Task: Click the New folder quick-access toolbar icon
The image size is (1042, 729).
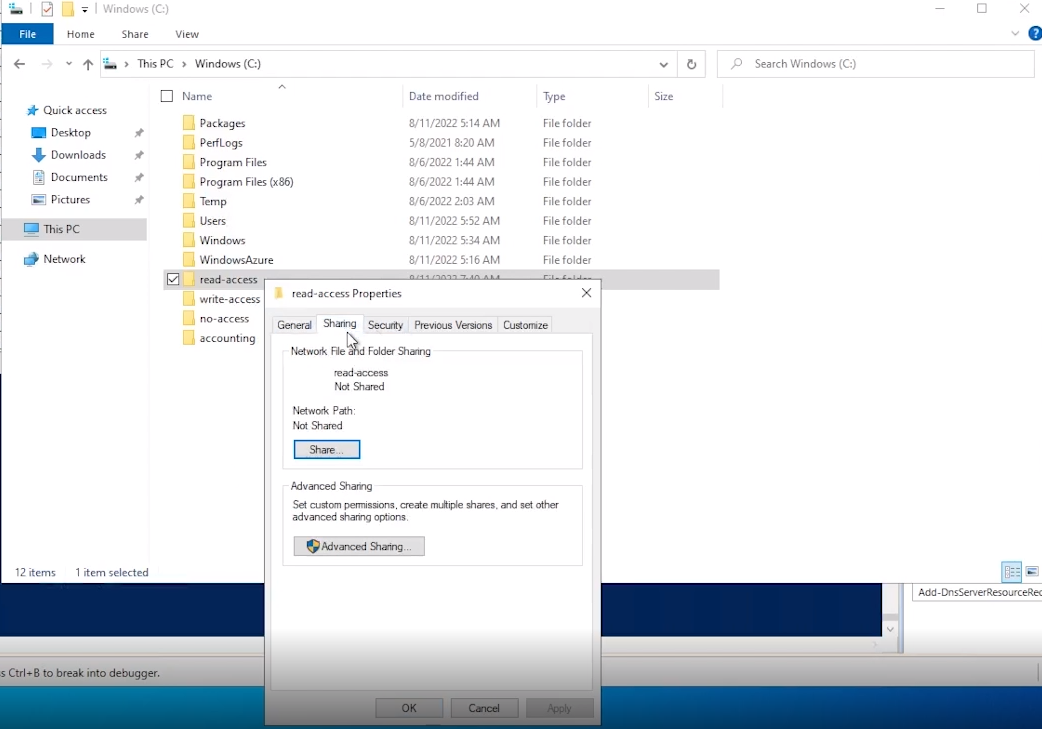Action: [68, 9]
